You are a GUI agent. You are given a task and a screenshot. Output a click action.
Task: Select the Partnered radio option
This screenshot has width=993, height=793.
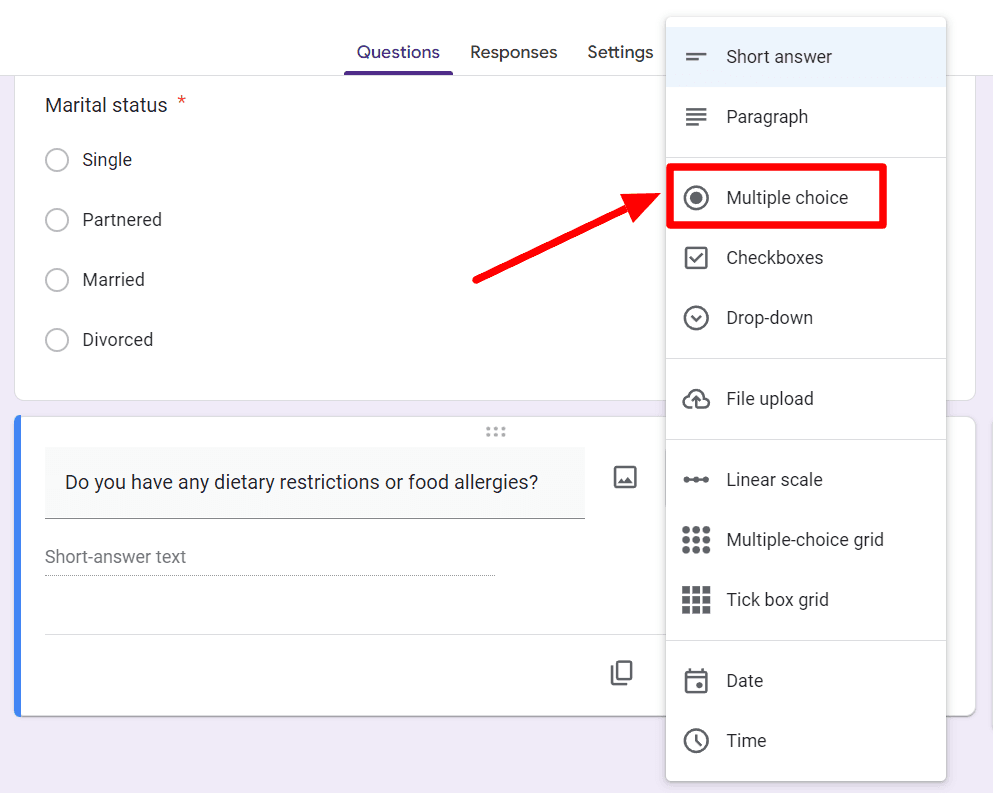57,220
